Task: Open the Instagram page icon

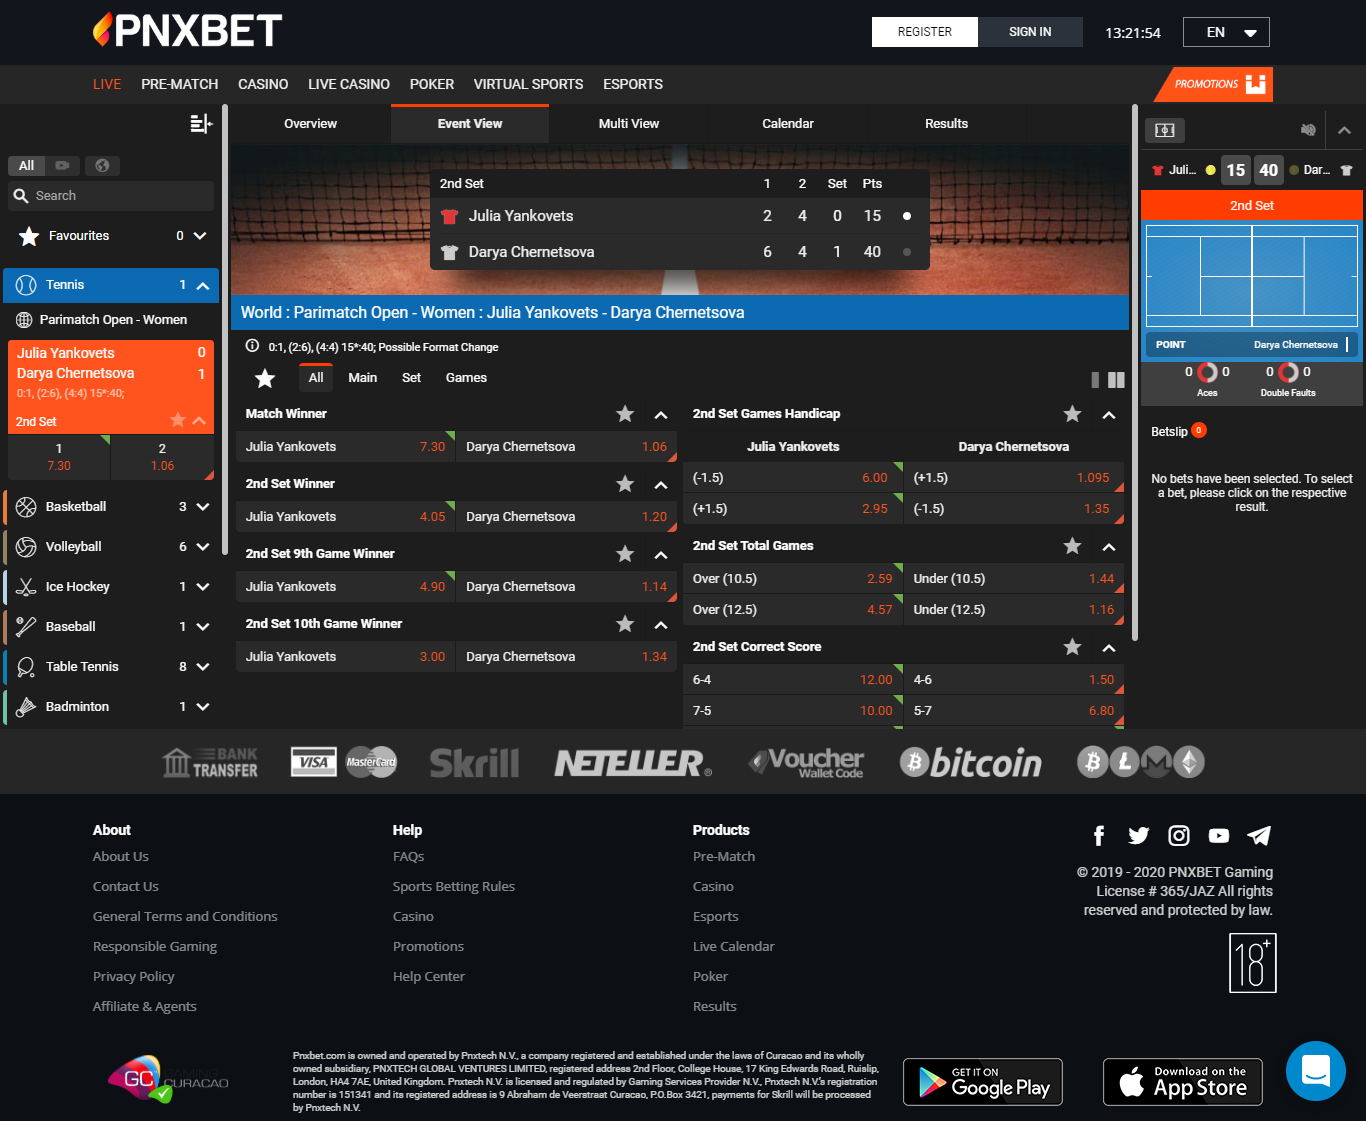Action: pos(1179,836)
